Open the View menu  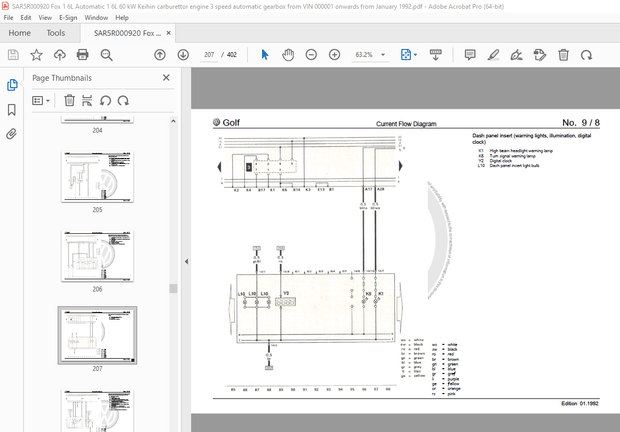pos(45,18)
